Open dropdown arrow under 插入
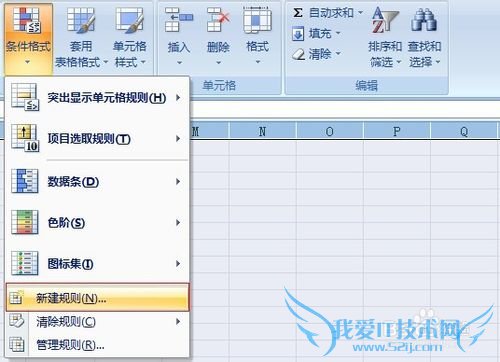Image resolution: width=500 pixels, height=362 pixels. [179, 62]
